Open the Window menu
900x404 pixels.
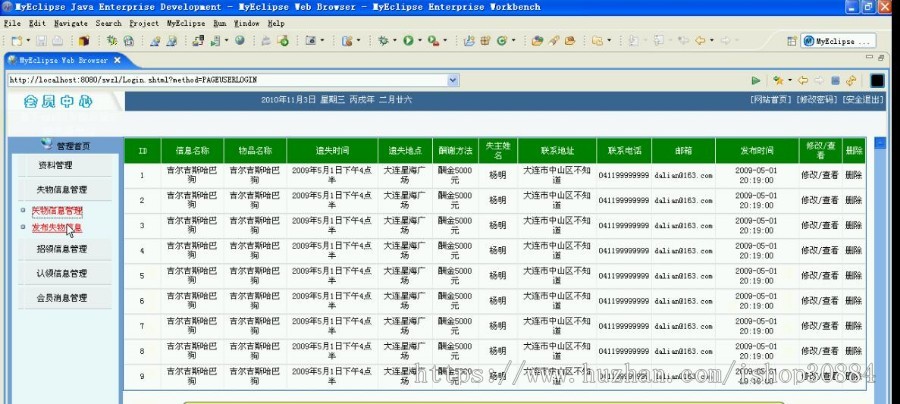tap(246, 24)
